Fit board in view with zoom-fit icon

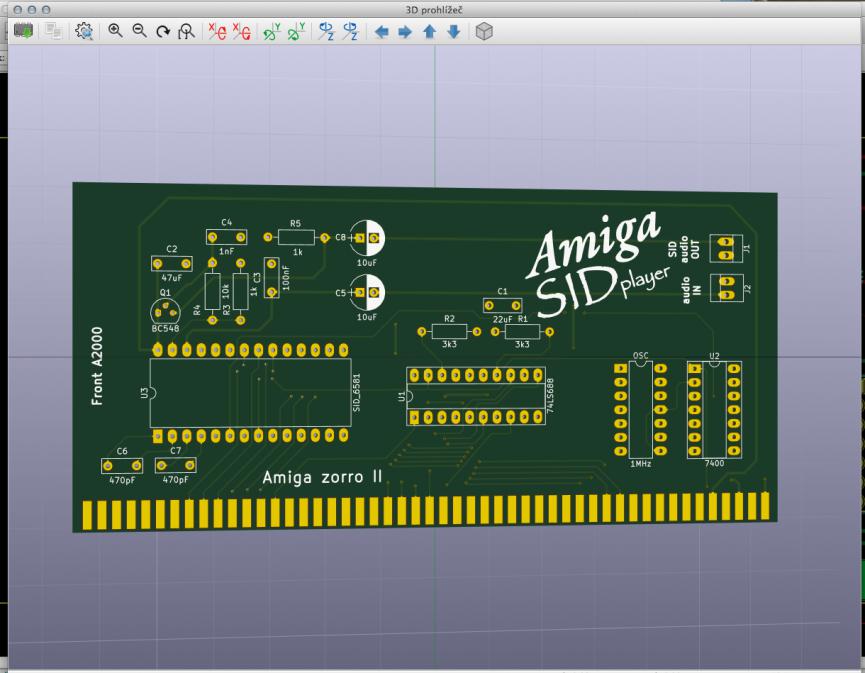[185, 32]
